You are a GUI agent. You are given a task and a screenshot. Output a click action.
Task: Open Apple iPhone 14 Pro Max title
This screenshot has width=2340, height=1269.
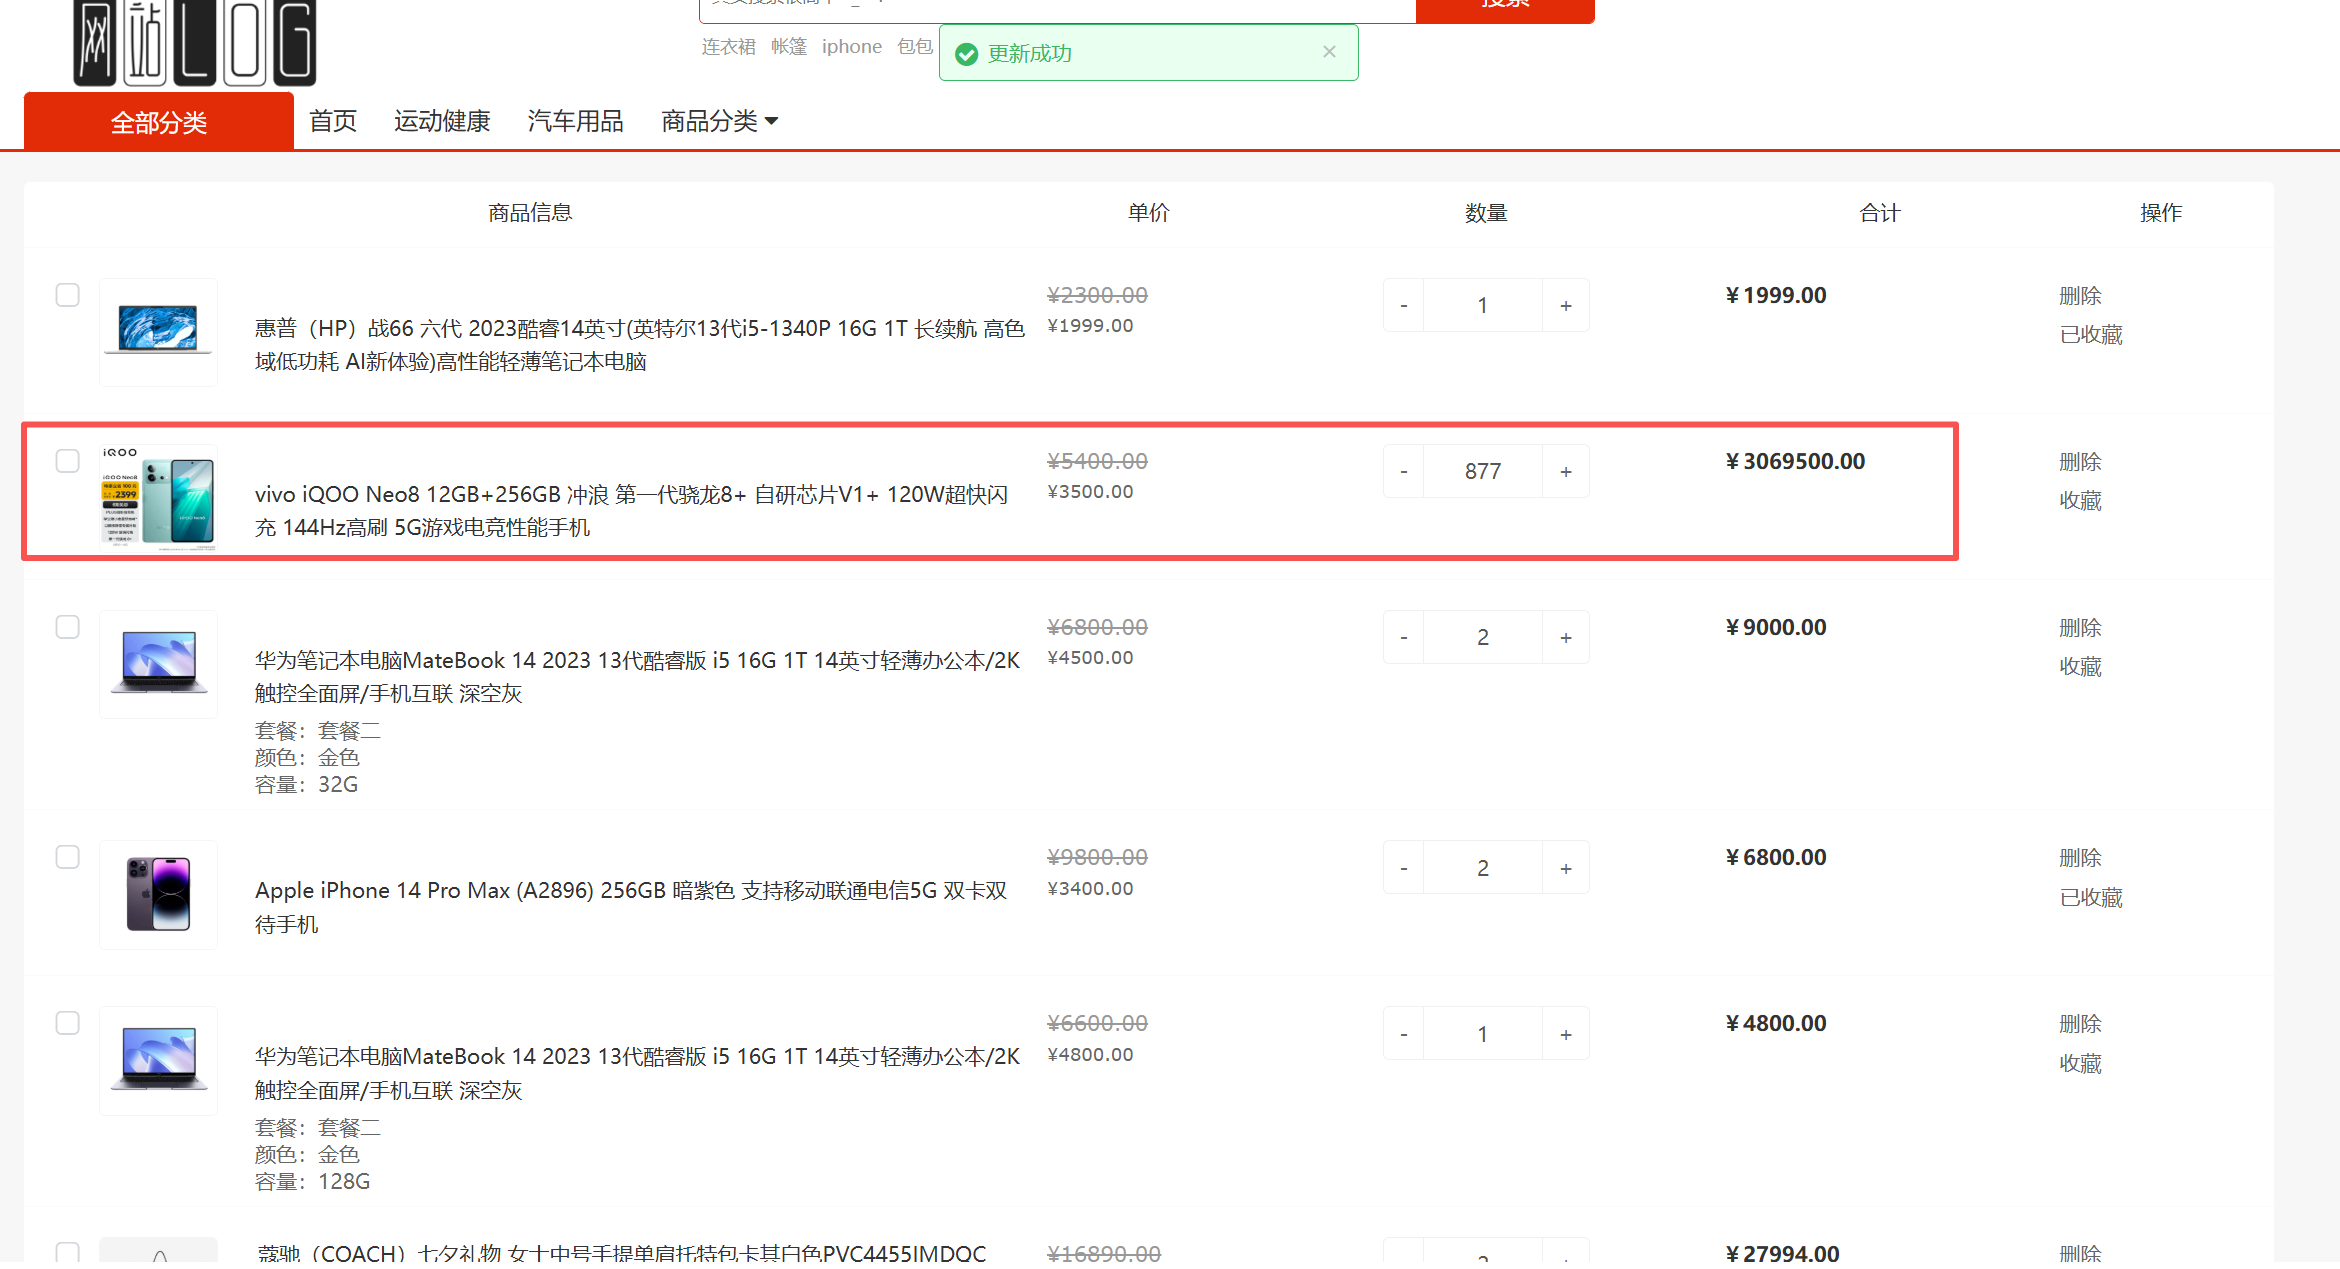click(x=631, y=907)
